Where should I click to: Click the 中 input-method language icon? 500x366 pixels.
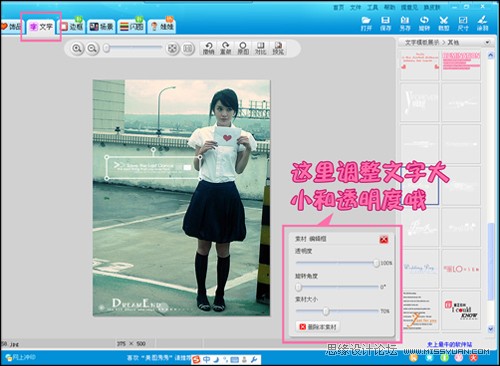(x=206, y=359)
